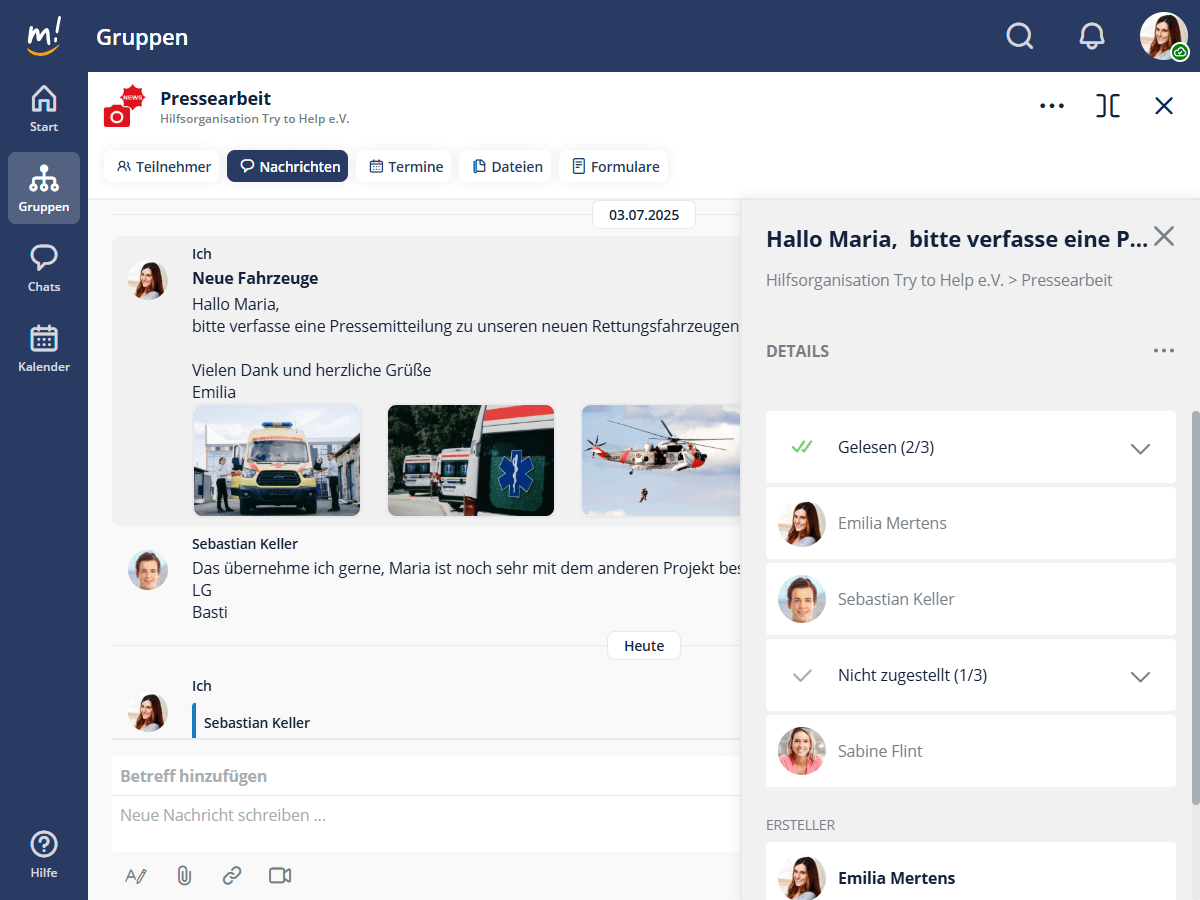
Task: Start a video call with camera icon
Action: (x=280, y=876)
